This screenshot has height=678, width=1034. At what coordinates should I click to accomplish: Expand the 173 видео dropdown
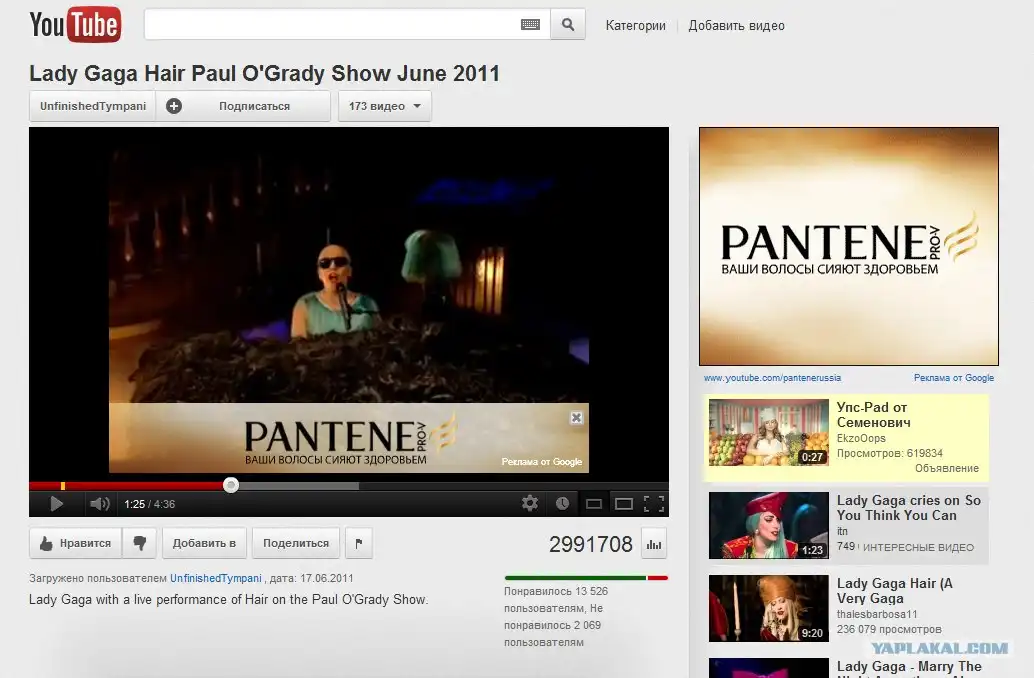[x=385, y=106]
